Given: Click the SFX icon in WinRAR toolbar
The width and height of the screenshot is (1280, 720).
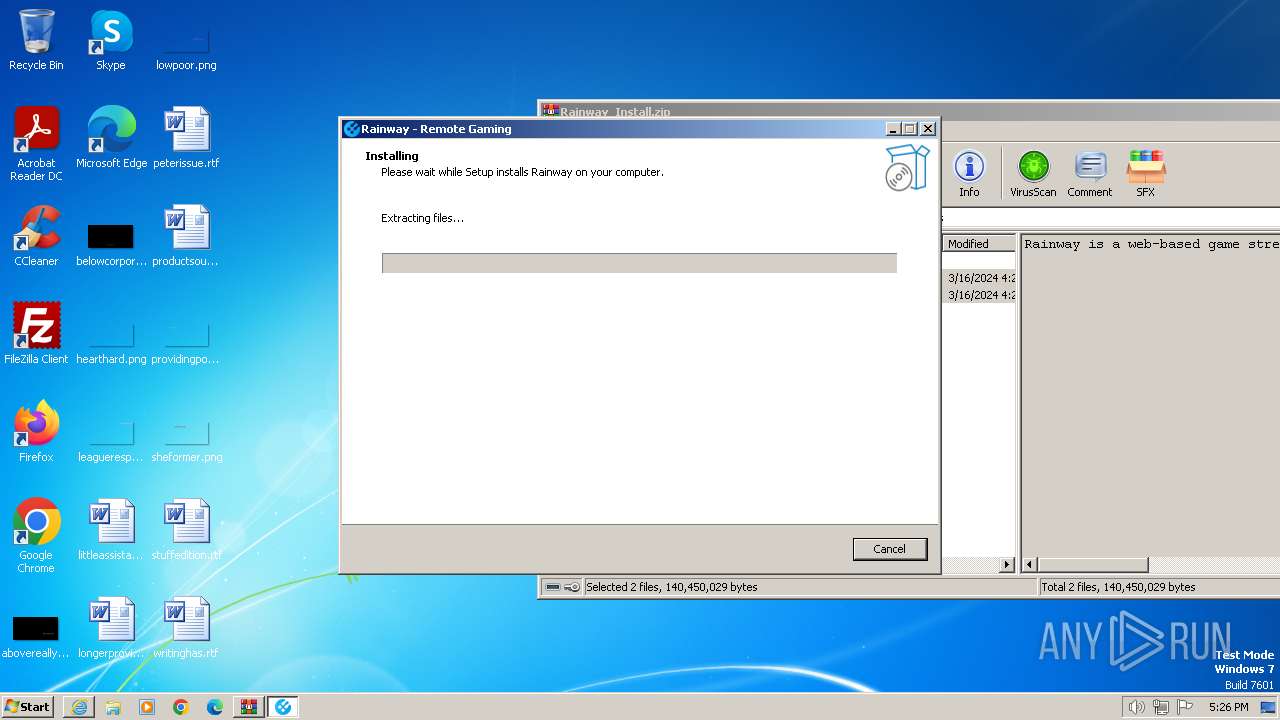Looking at the screenshot, I should [x=1145, y=174].
